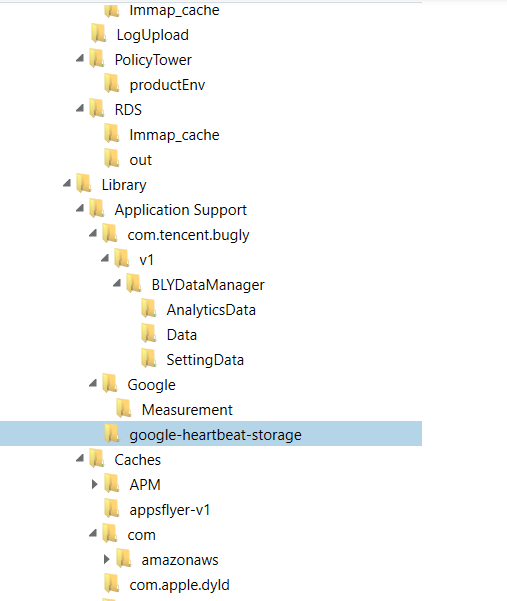Select the "Caches" label

(x=138, y=460)
